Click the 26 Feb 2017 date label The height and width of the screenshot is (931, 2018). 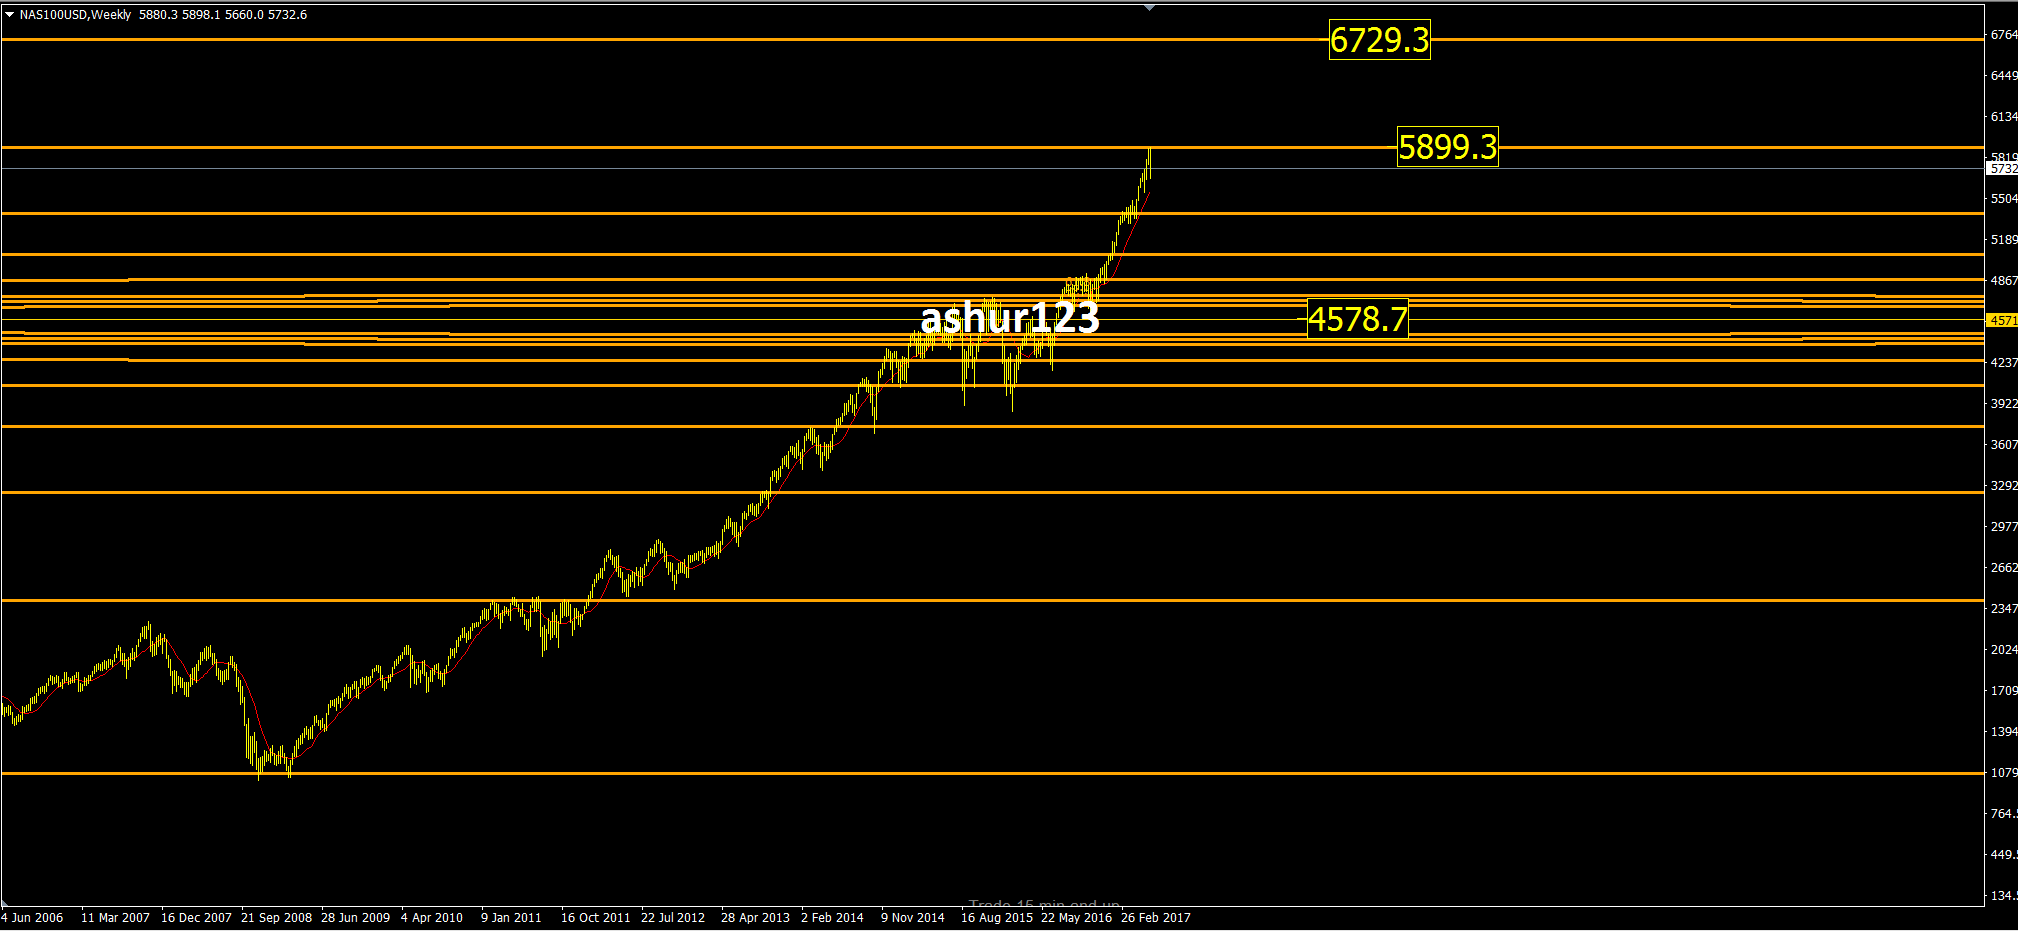[1156, 918]
